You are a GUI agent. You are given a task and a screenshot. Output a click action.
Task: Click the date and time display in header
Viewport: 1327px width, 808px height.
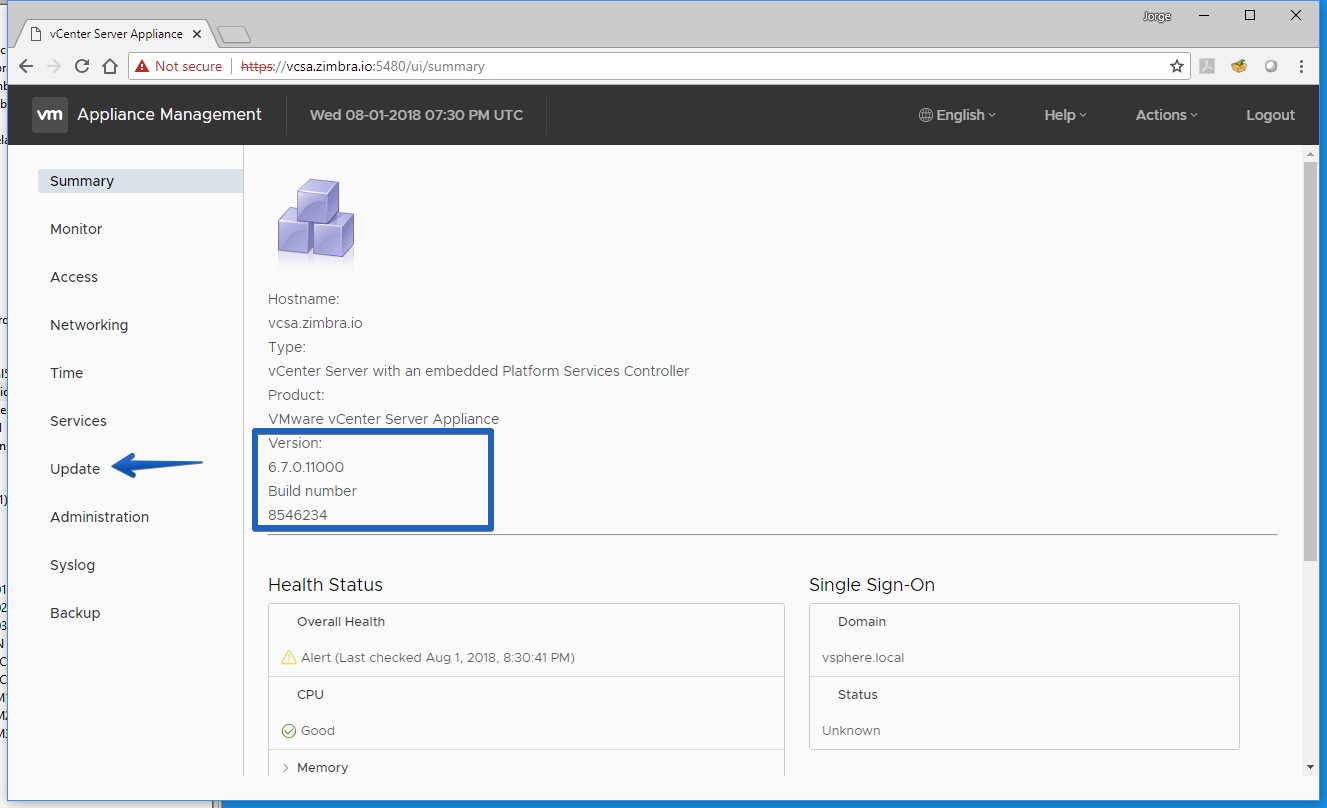(416, 115)
